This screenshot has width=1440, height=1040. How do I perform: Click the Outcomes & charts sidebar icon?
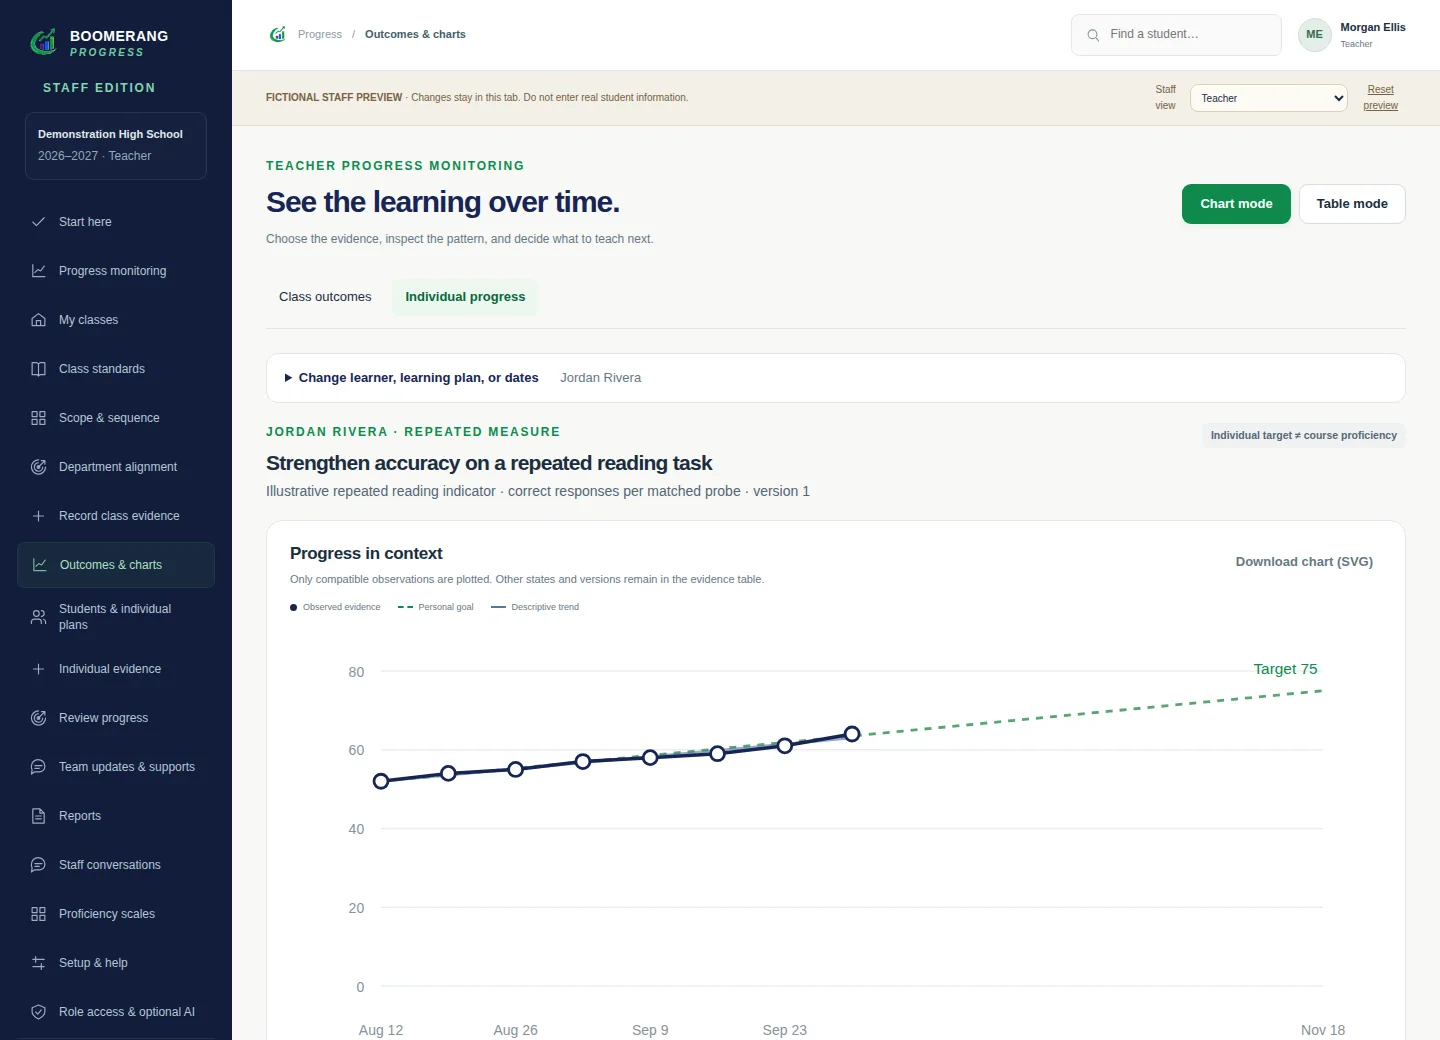pyautogui.click(x=39, y=565)
